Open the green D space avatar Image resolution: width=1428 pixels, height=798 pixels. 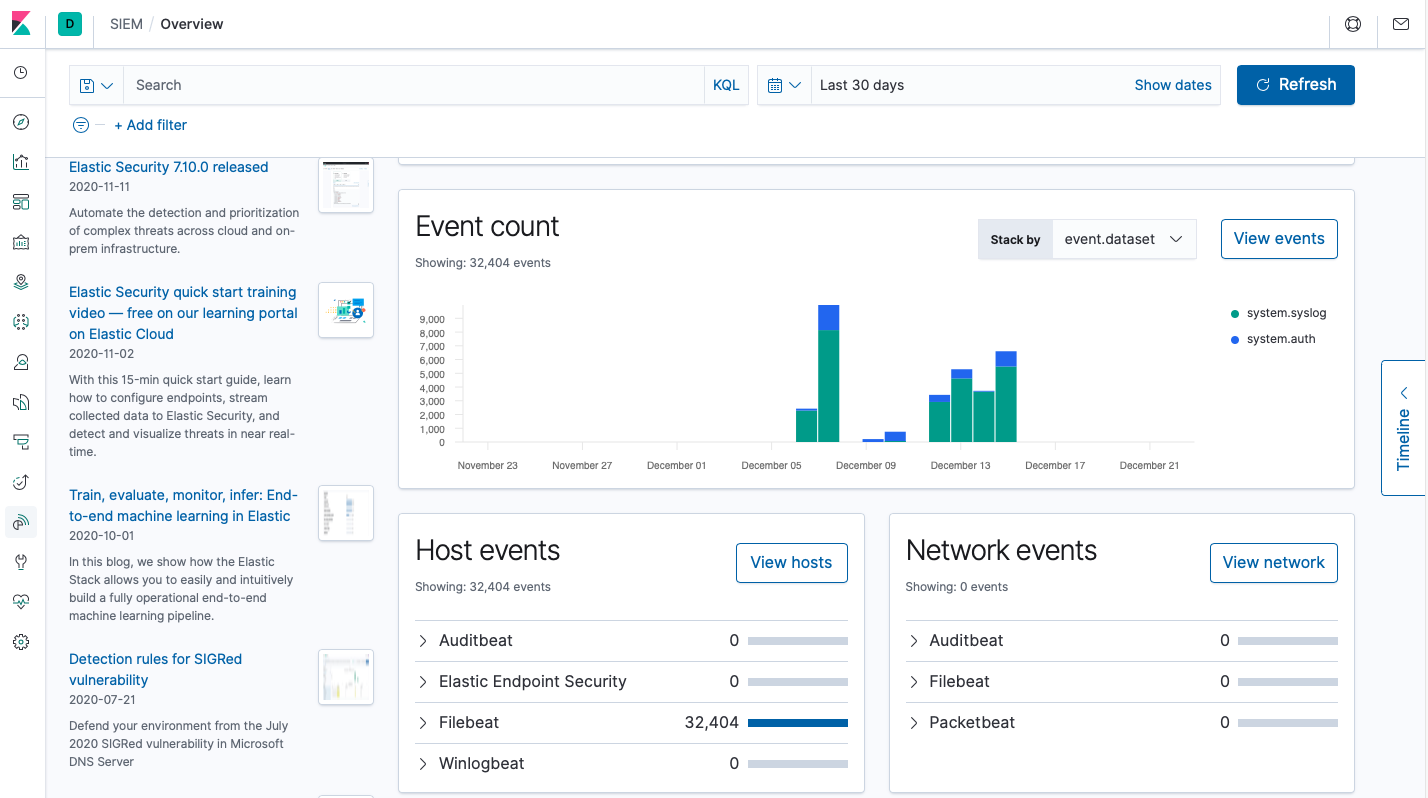[x=69, y=24]
